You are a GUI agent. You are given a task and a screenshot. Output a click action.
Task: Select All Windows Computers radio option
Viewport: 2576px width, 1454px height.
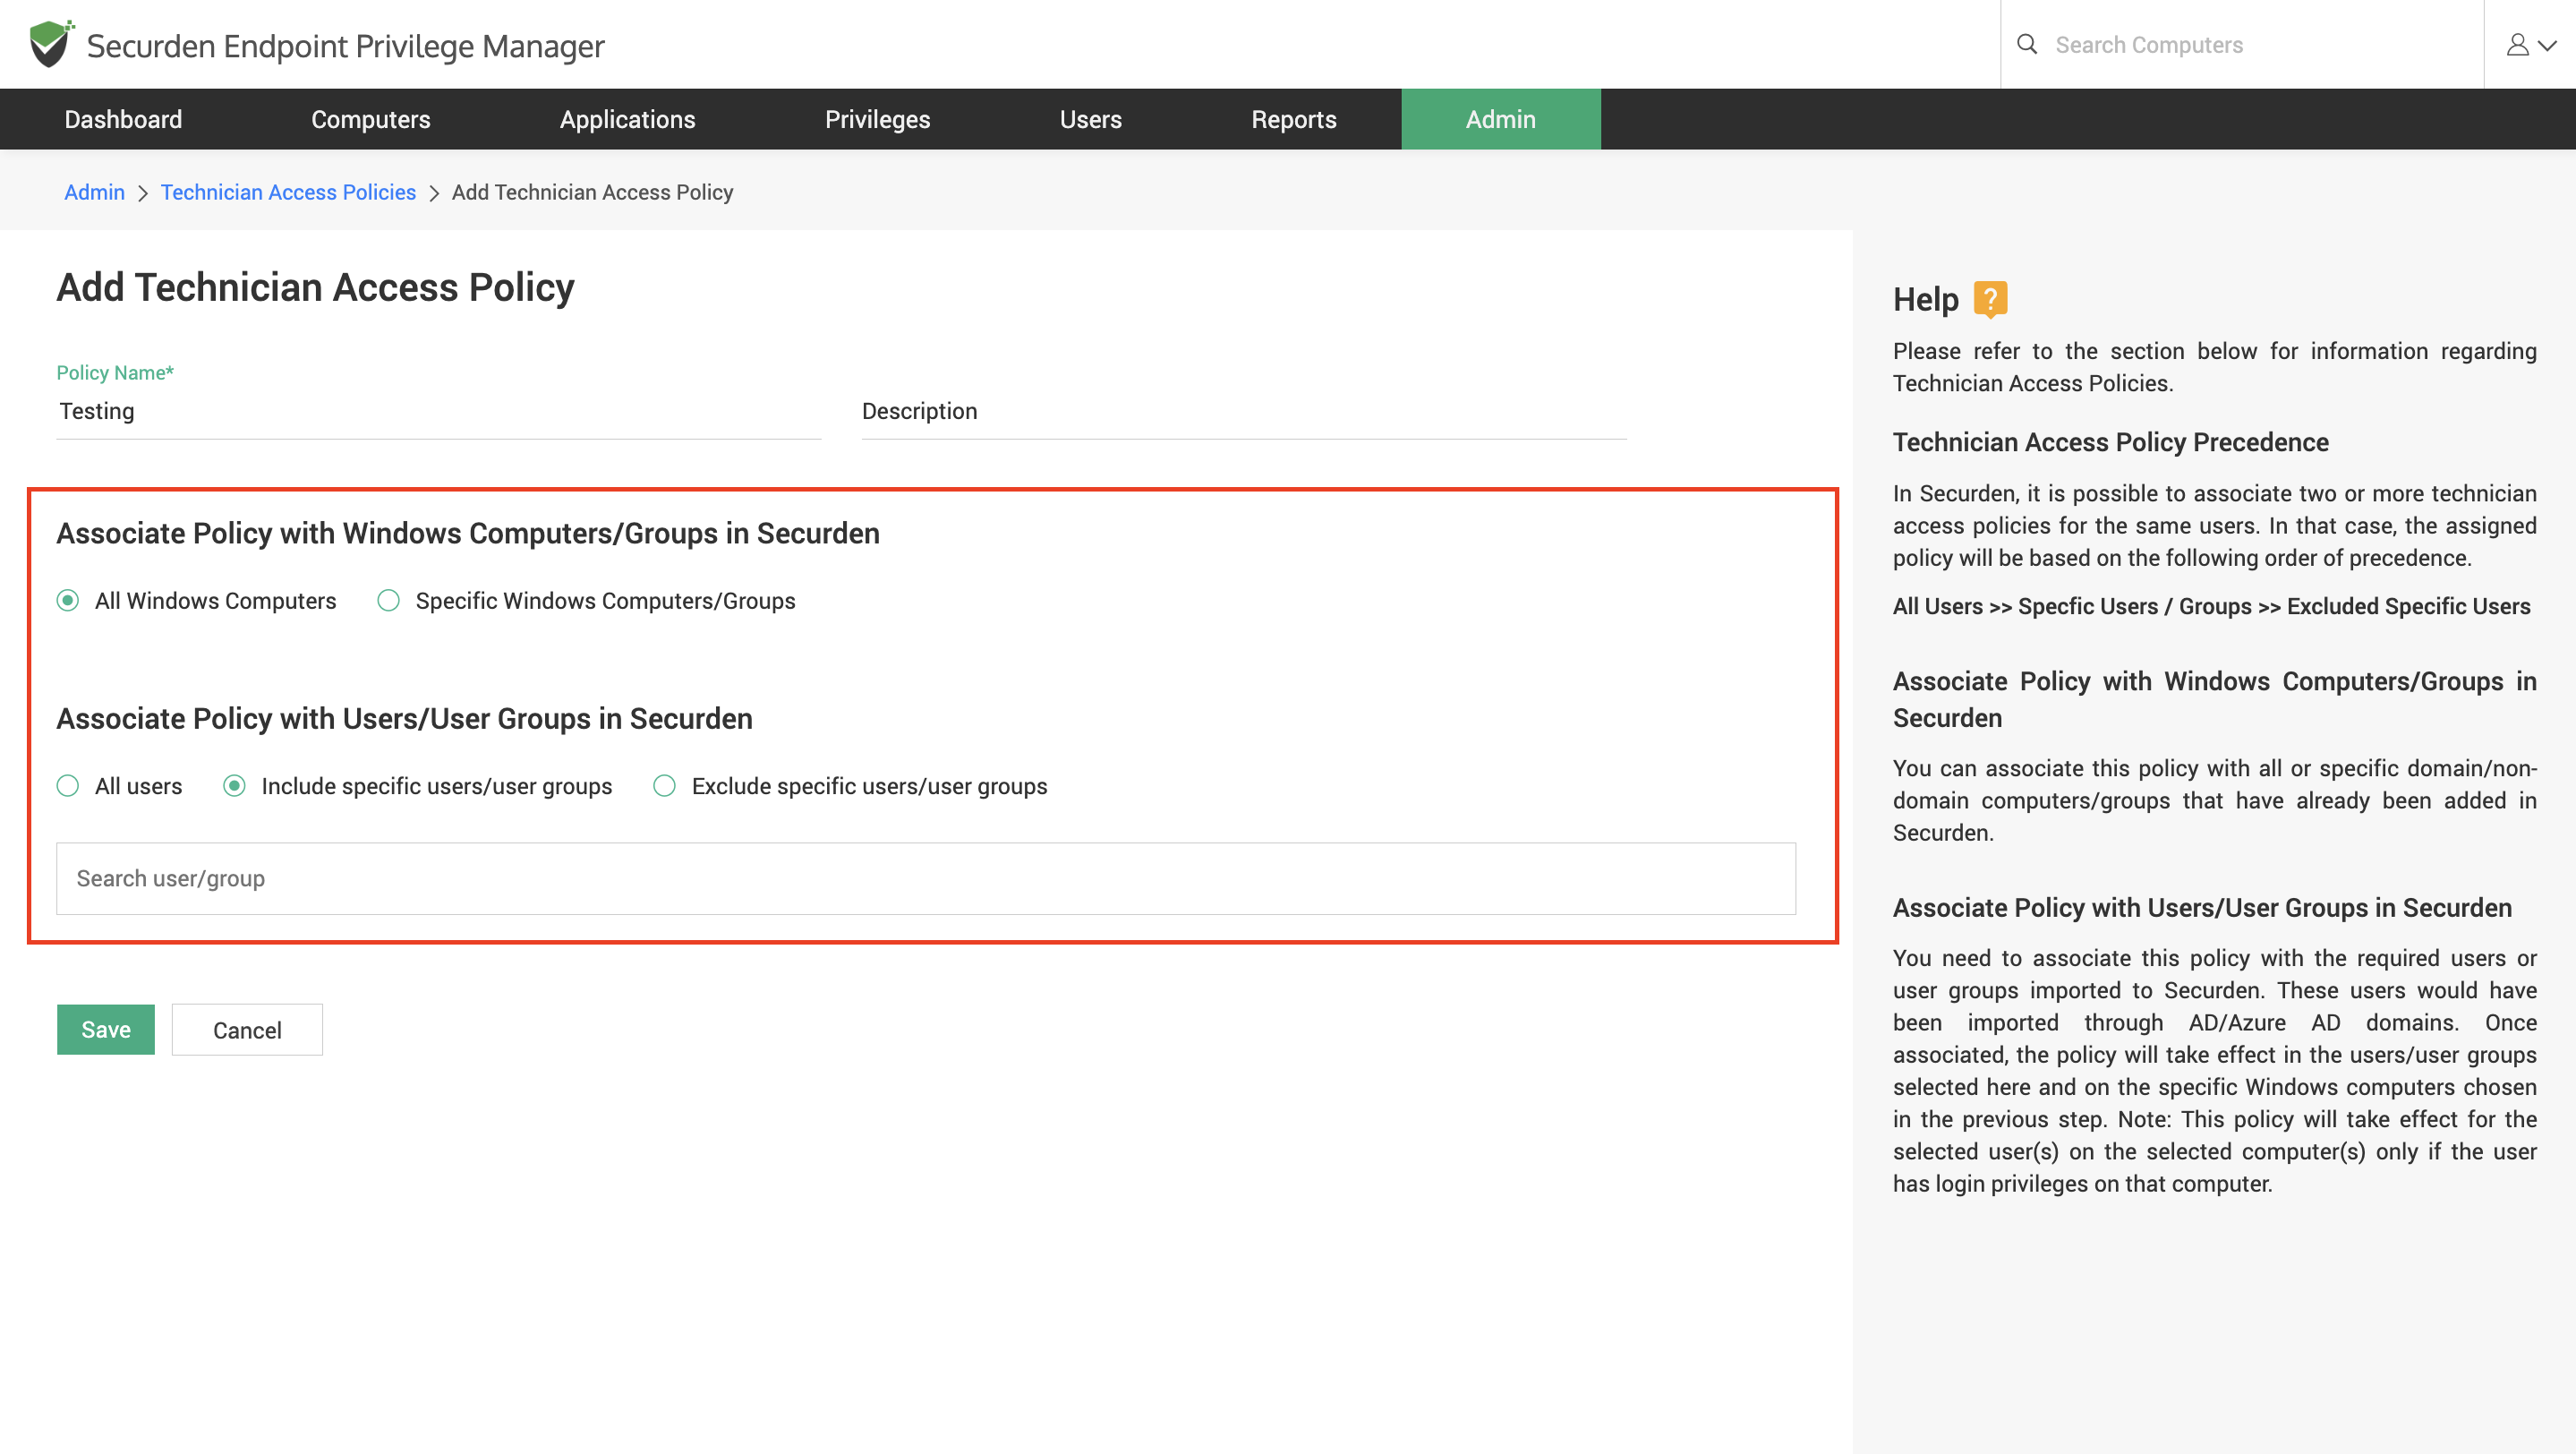[x=68, y=600]
